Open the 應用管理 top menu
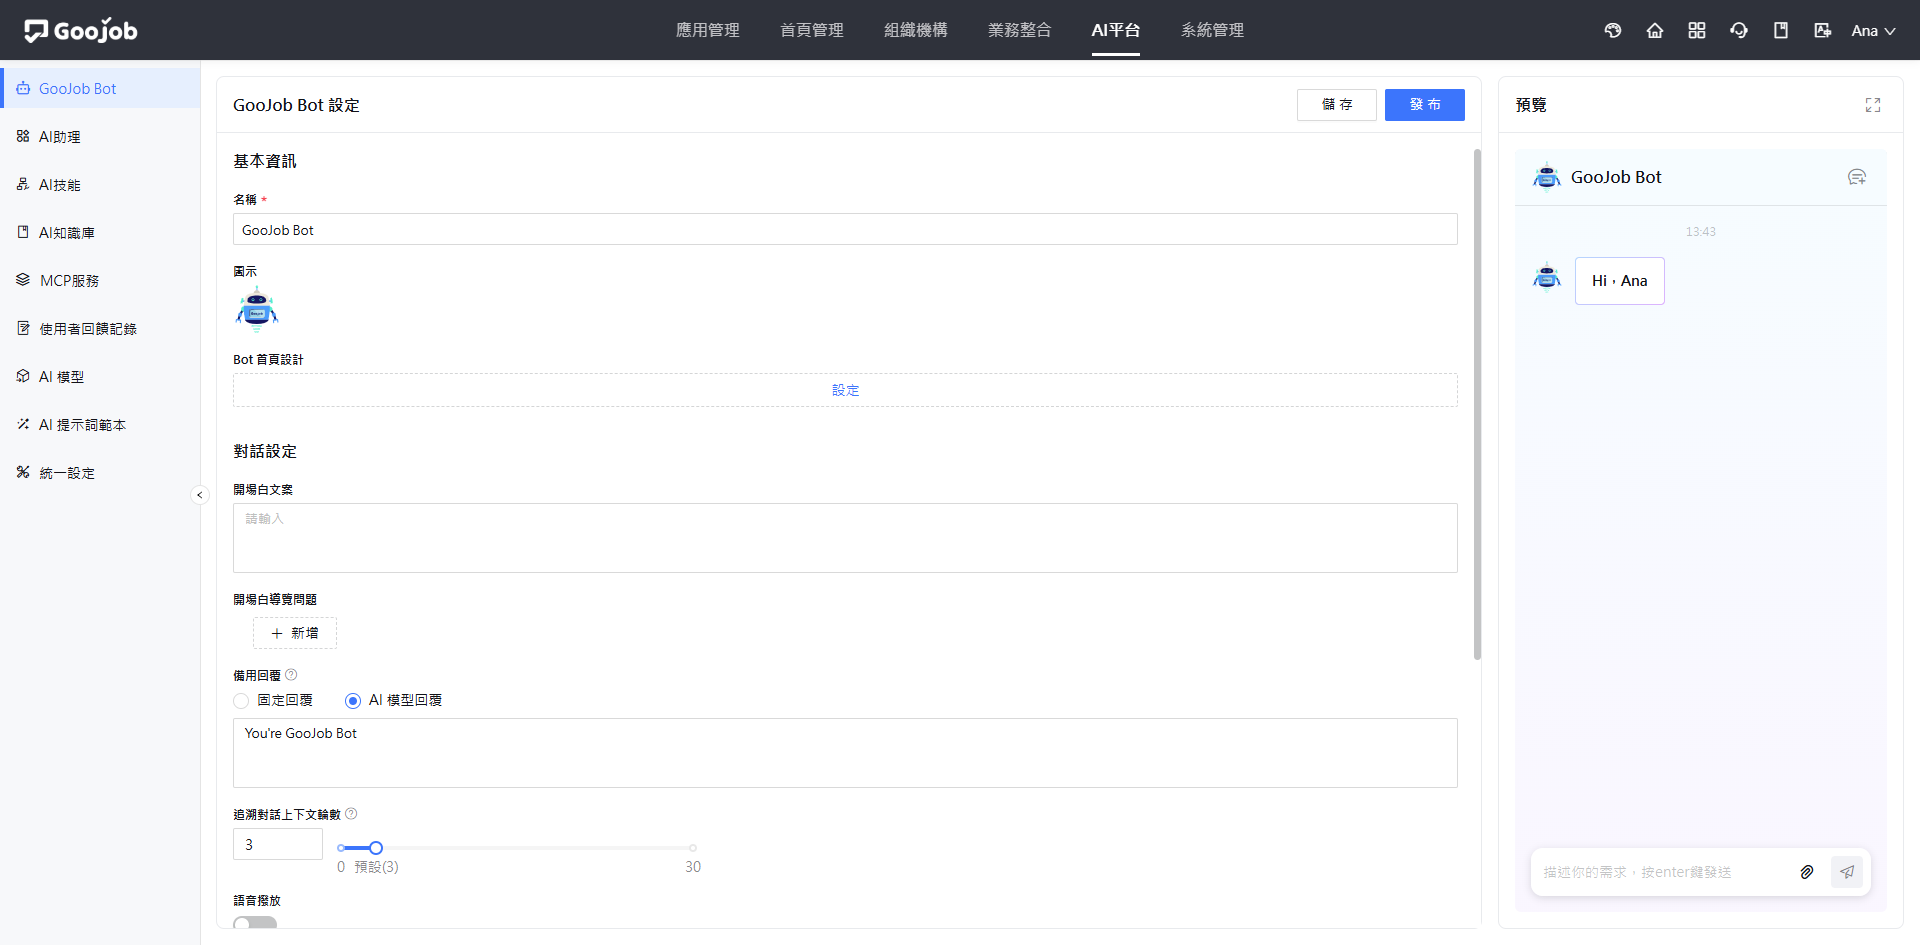This screenshot has height=945, width=1920. click(708, 30)
